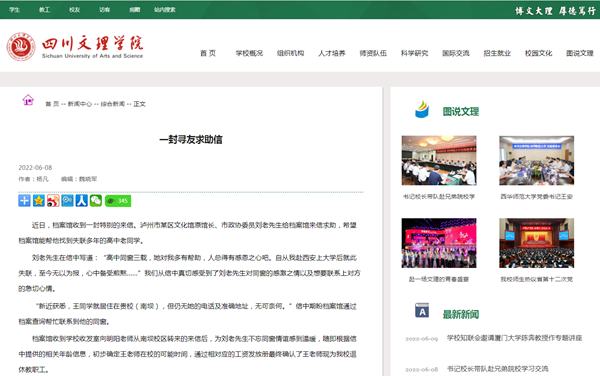Click 站内搜索 in the top green bar
600x376 pixels.
pos(165,10)
